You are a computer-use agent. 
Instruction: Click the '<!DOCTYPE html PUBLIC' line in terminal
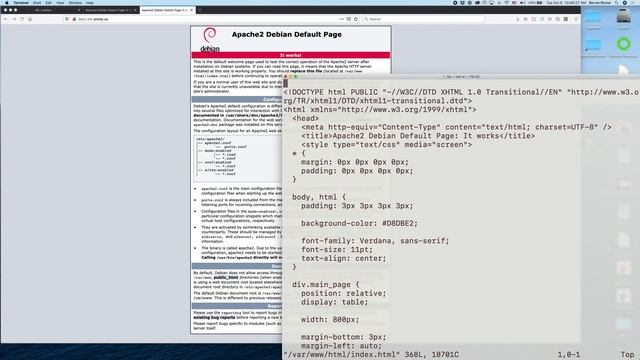pyautogui.click(x=461, y=92)
